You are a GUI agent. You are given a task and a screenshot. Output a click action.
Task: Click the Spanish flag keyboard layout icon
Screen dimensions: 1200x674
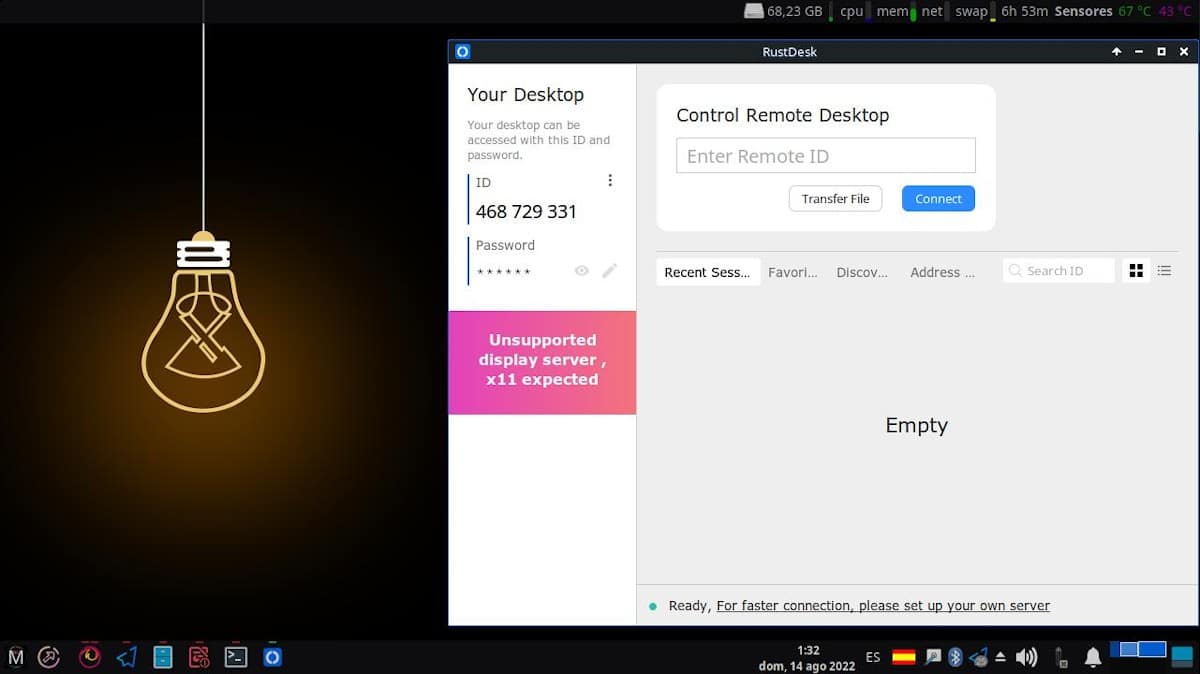click(x=903, y=657)
